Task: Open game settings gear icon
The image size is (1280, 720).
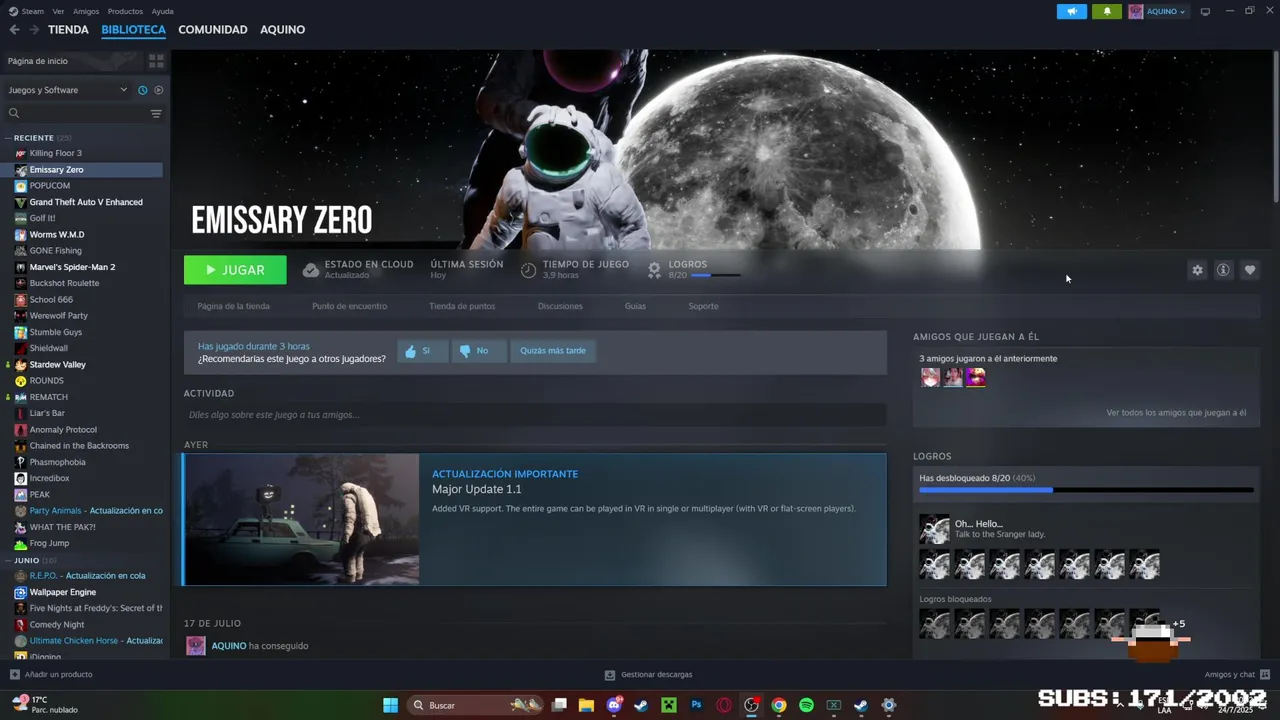Action: click(x=1197, y=270)
